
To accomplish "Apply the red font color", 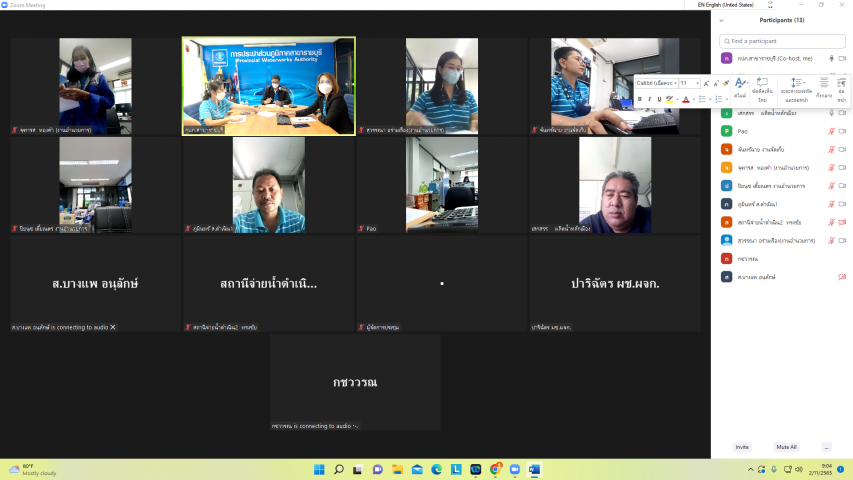I will (x=686, y=99).
